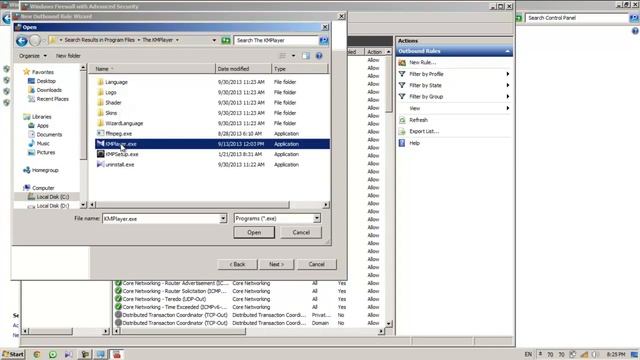This screenshot has height=360, width=640.
Task: Sort by Date modified column
Action: pyautogui.click(x=243, y=69)
